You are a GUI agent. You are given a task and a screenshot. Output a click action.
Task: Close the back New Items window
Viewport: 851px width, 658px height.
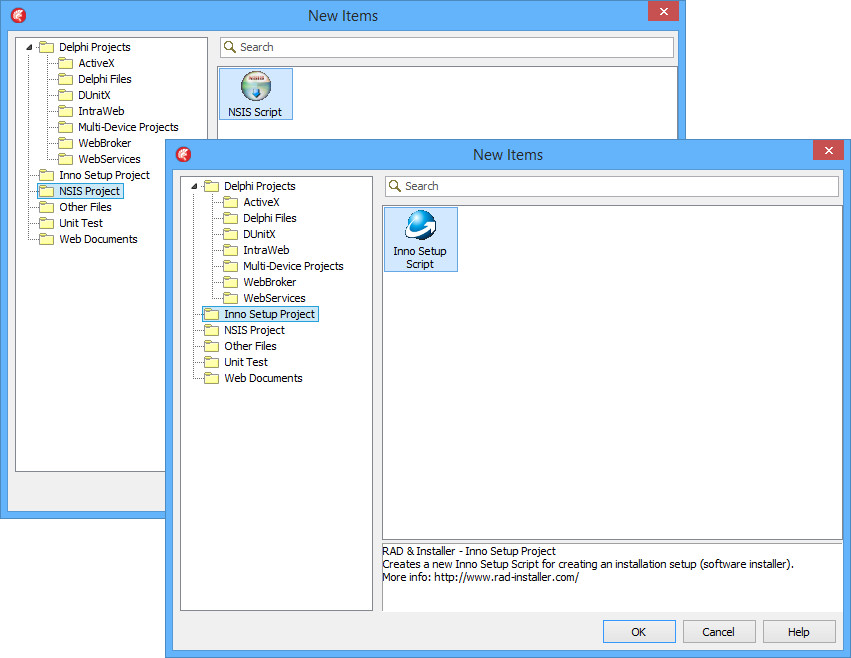[663, 11]
